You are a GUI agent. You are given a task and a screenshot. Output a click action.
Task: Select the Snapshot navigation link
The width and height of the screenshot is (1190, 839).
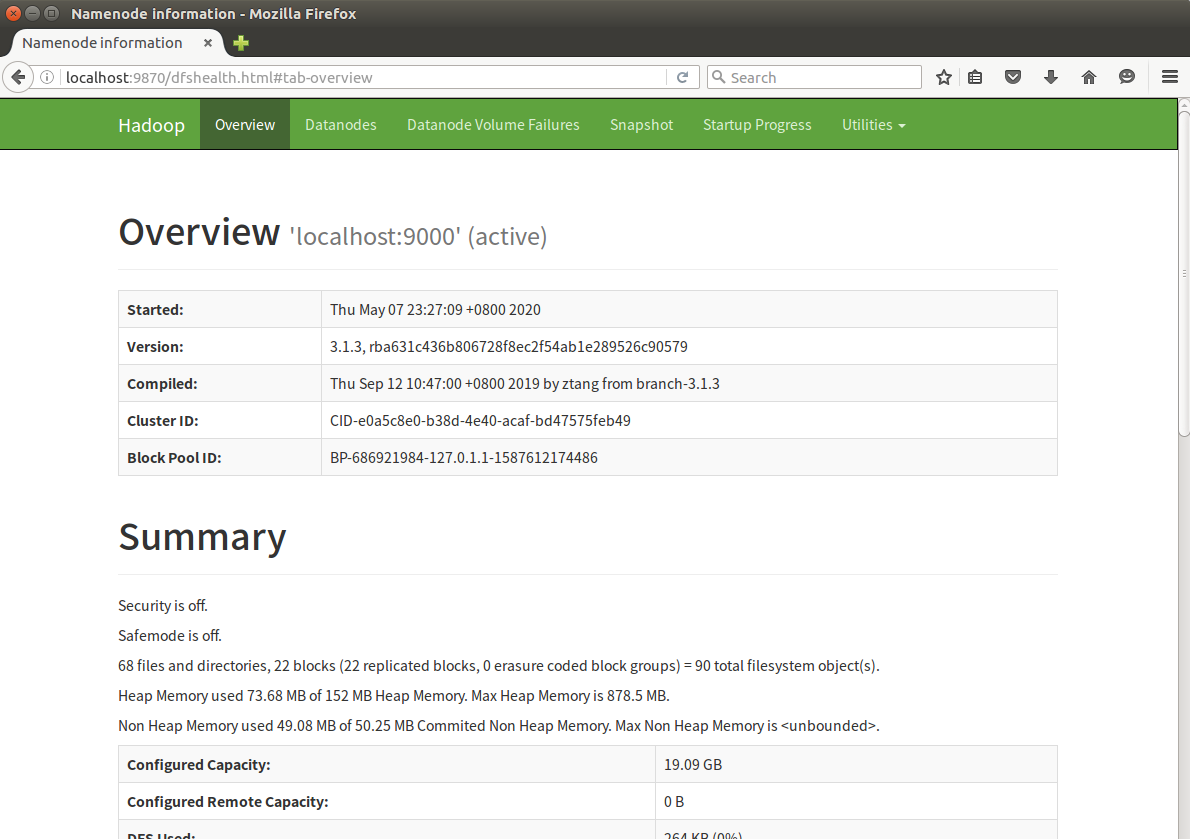click(641, 124)
